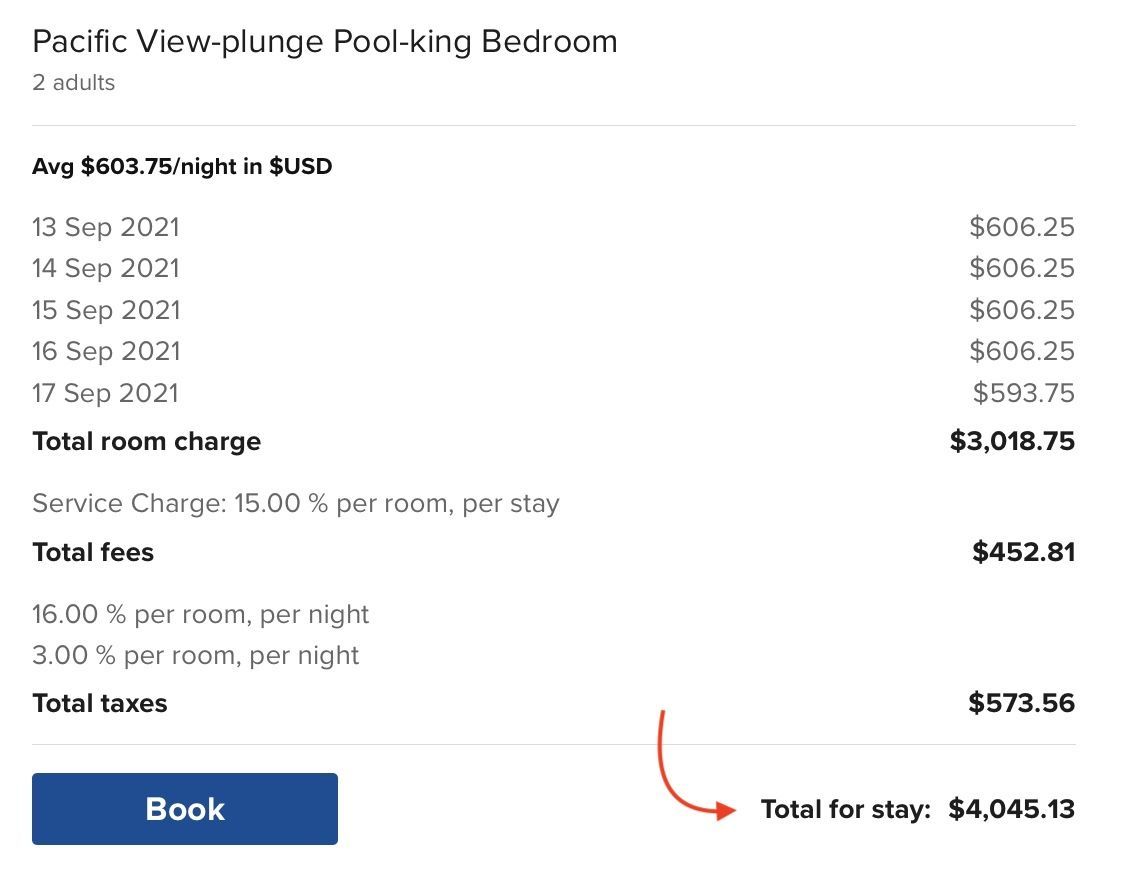Select the 15 Sep 2021 date row
Screen dimensions: 1136x872
[x=554, y=310]
